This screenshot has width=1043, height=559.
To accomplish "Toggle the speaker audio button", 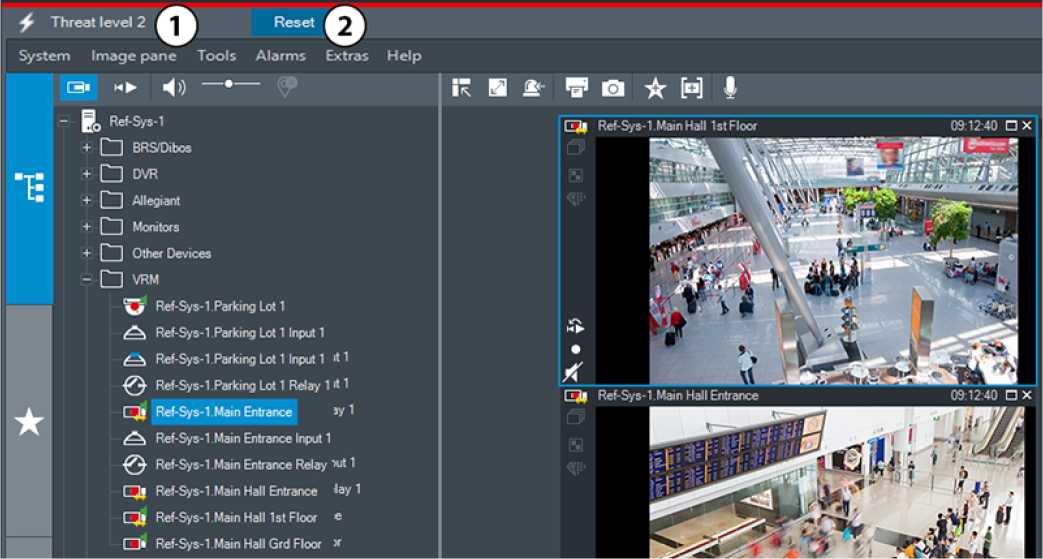I will click(174, 87).
